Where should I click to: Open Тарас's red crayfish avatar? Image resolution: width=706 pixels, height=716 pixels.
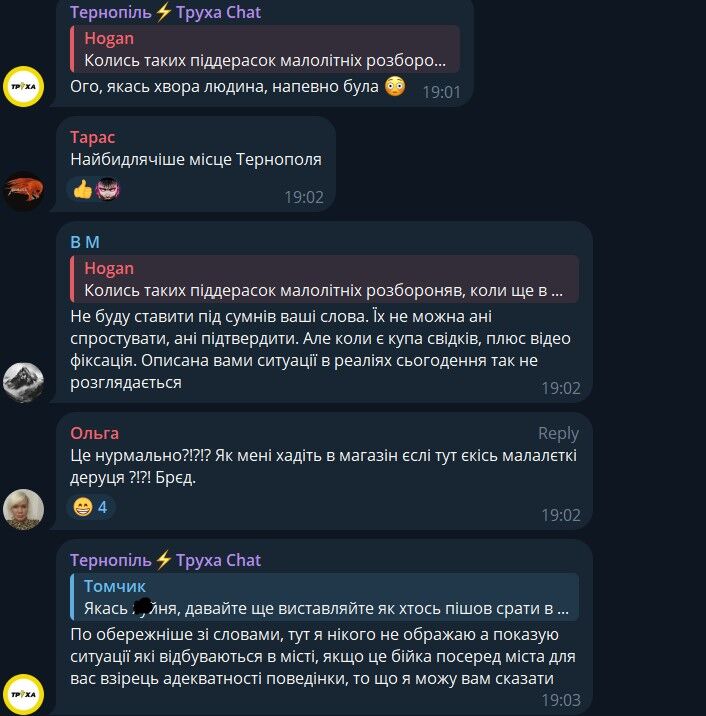coord(23,190)
